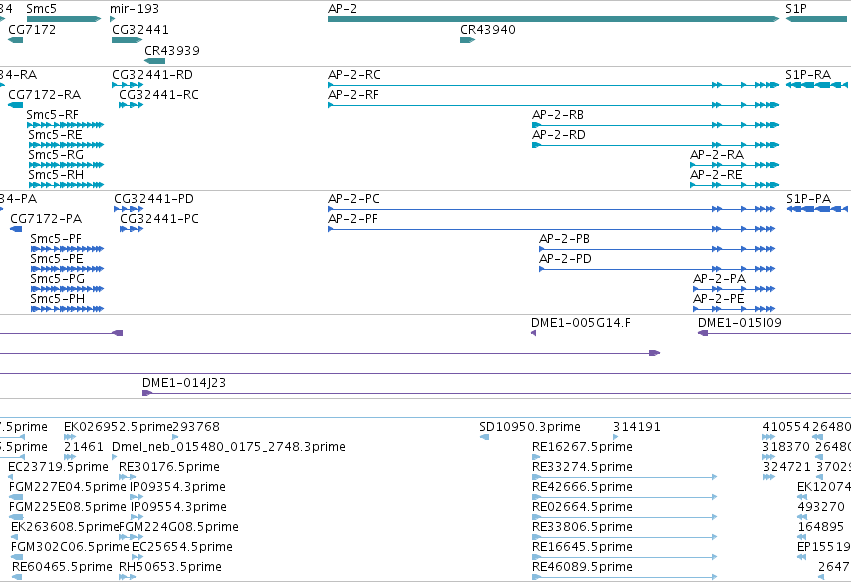Screen dimensions: 851x582
Task: Select the RH50653.5prime EST
Action: coord(128,577)
